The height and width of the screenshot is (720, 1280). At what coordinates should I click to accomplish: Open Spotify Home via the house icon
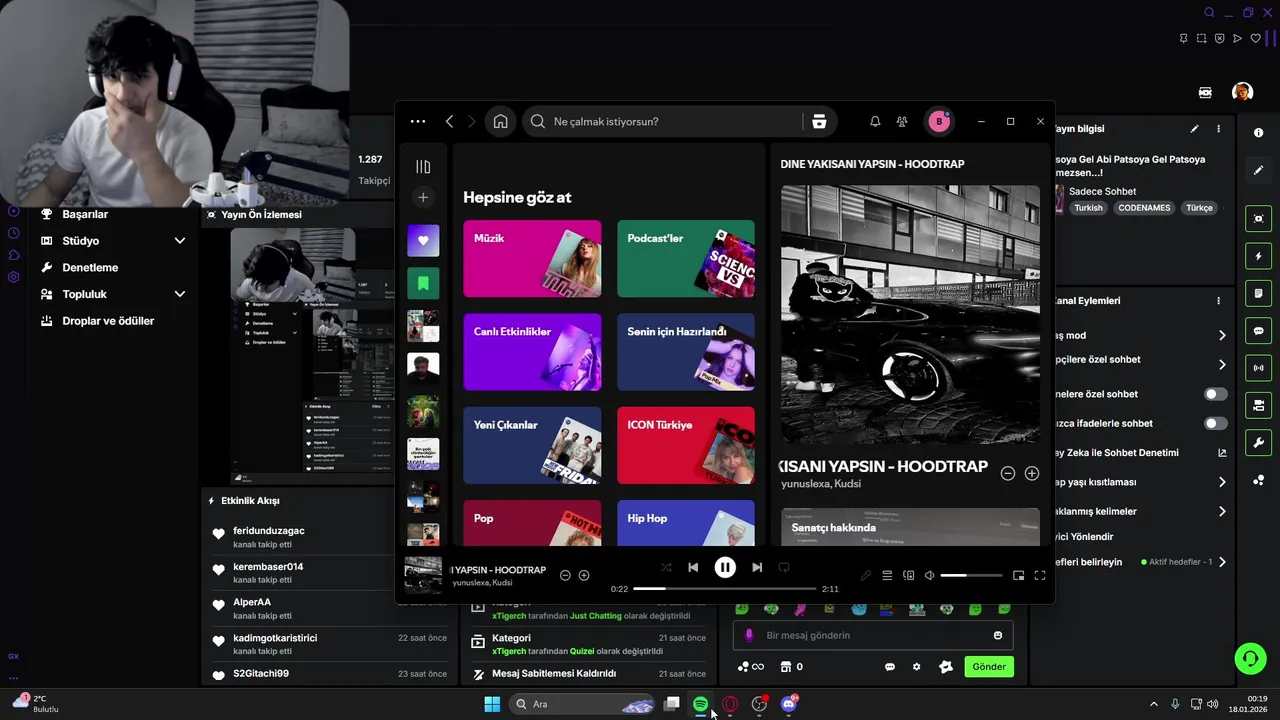point(500,121)
